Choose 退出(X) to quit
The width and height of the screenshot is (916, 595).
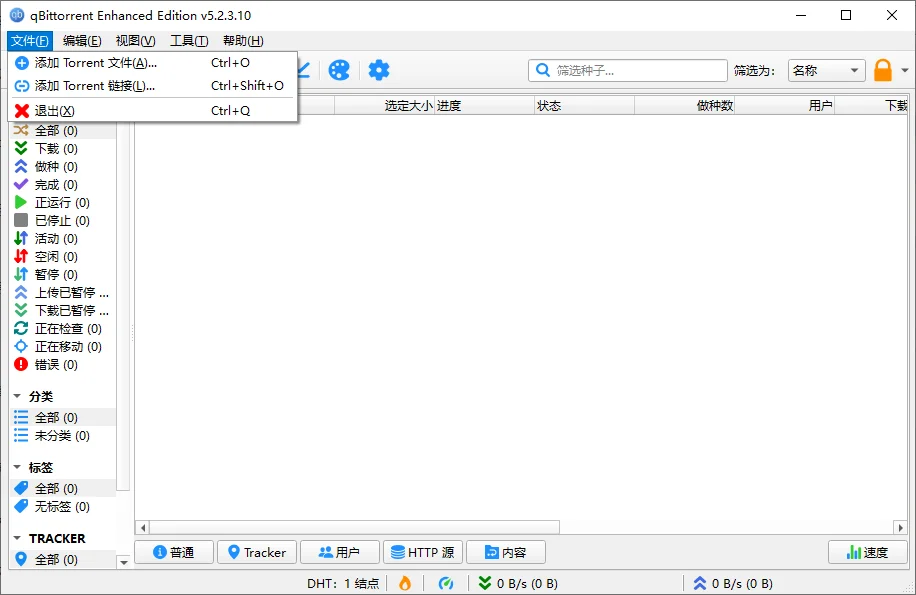point(152,110)
